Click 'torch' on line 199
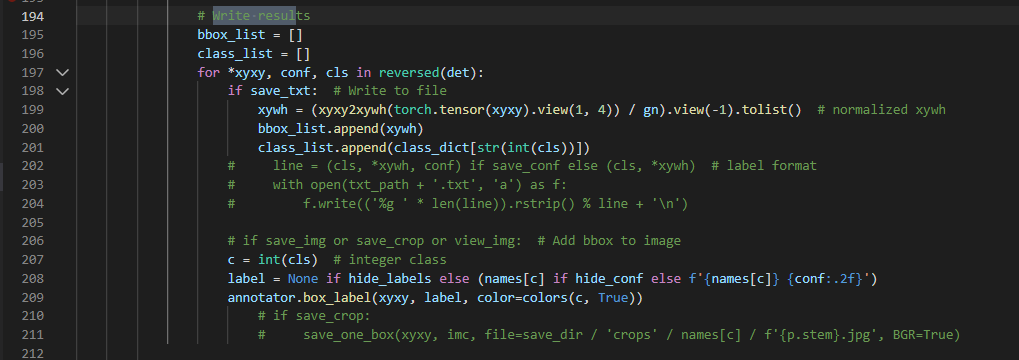1019x360 pixels. (x=412, y=110)
